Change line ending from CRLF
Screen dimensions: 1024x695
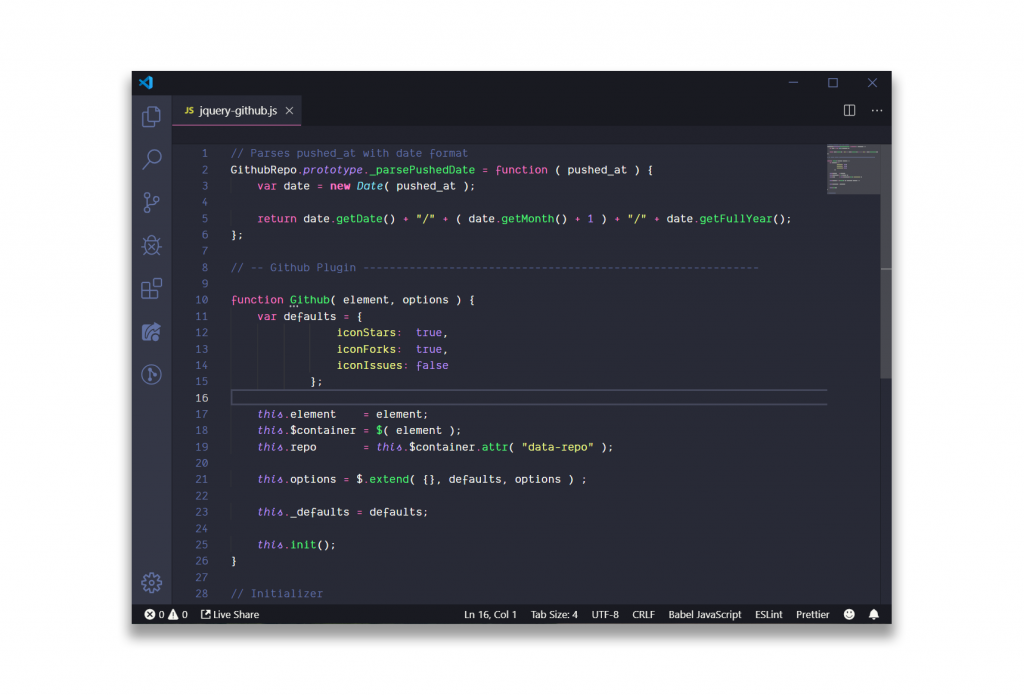[643, 614]
